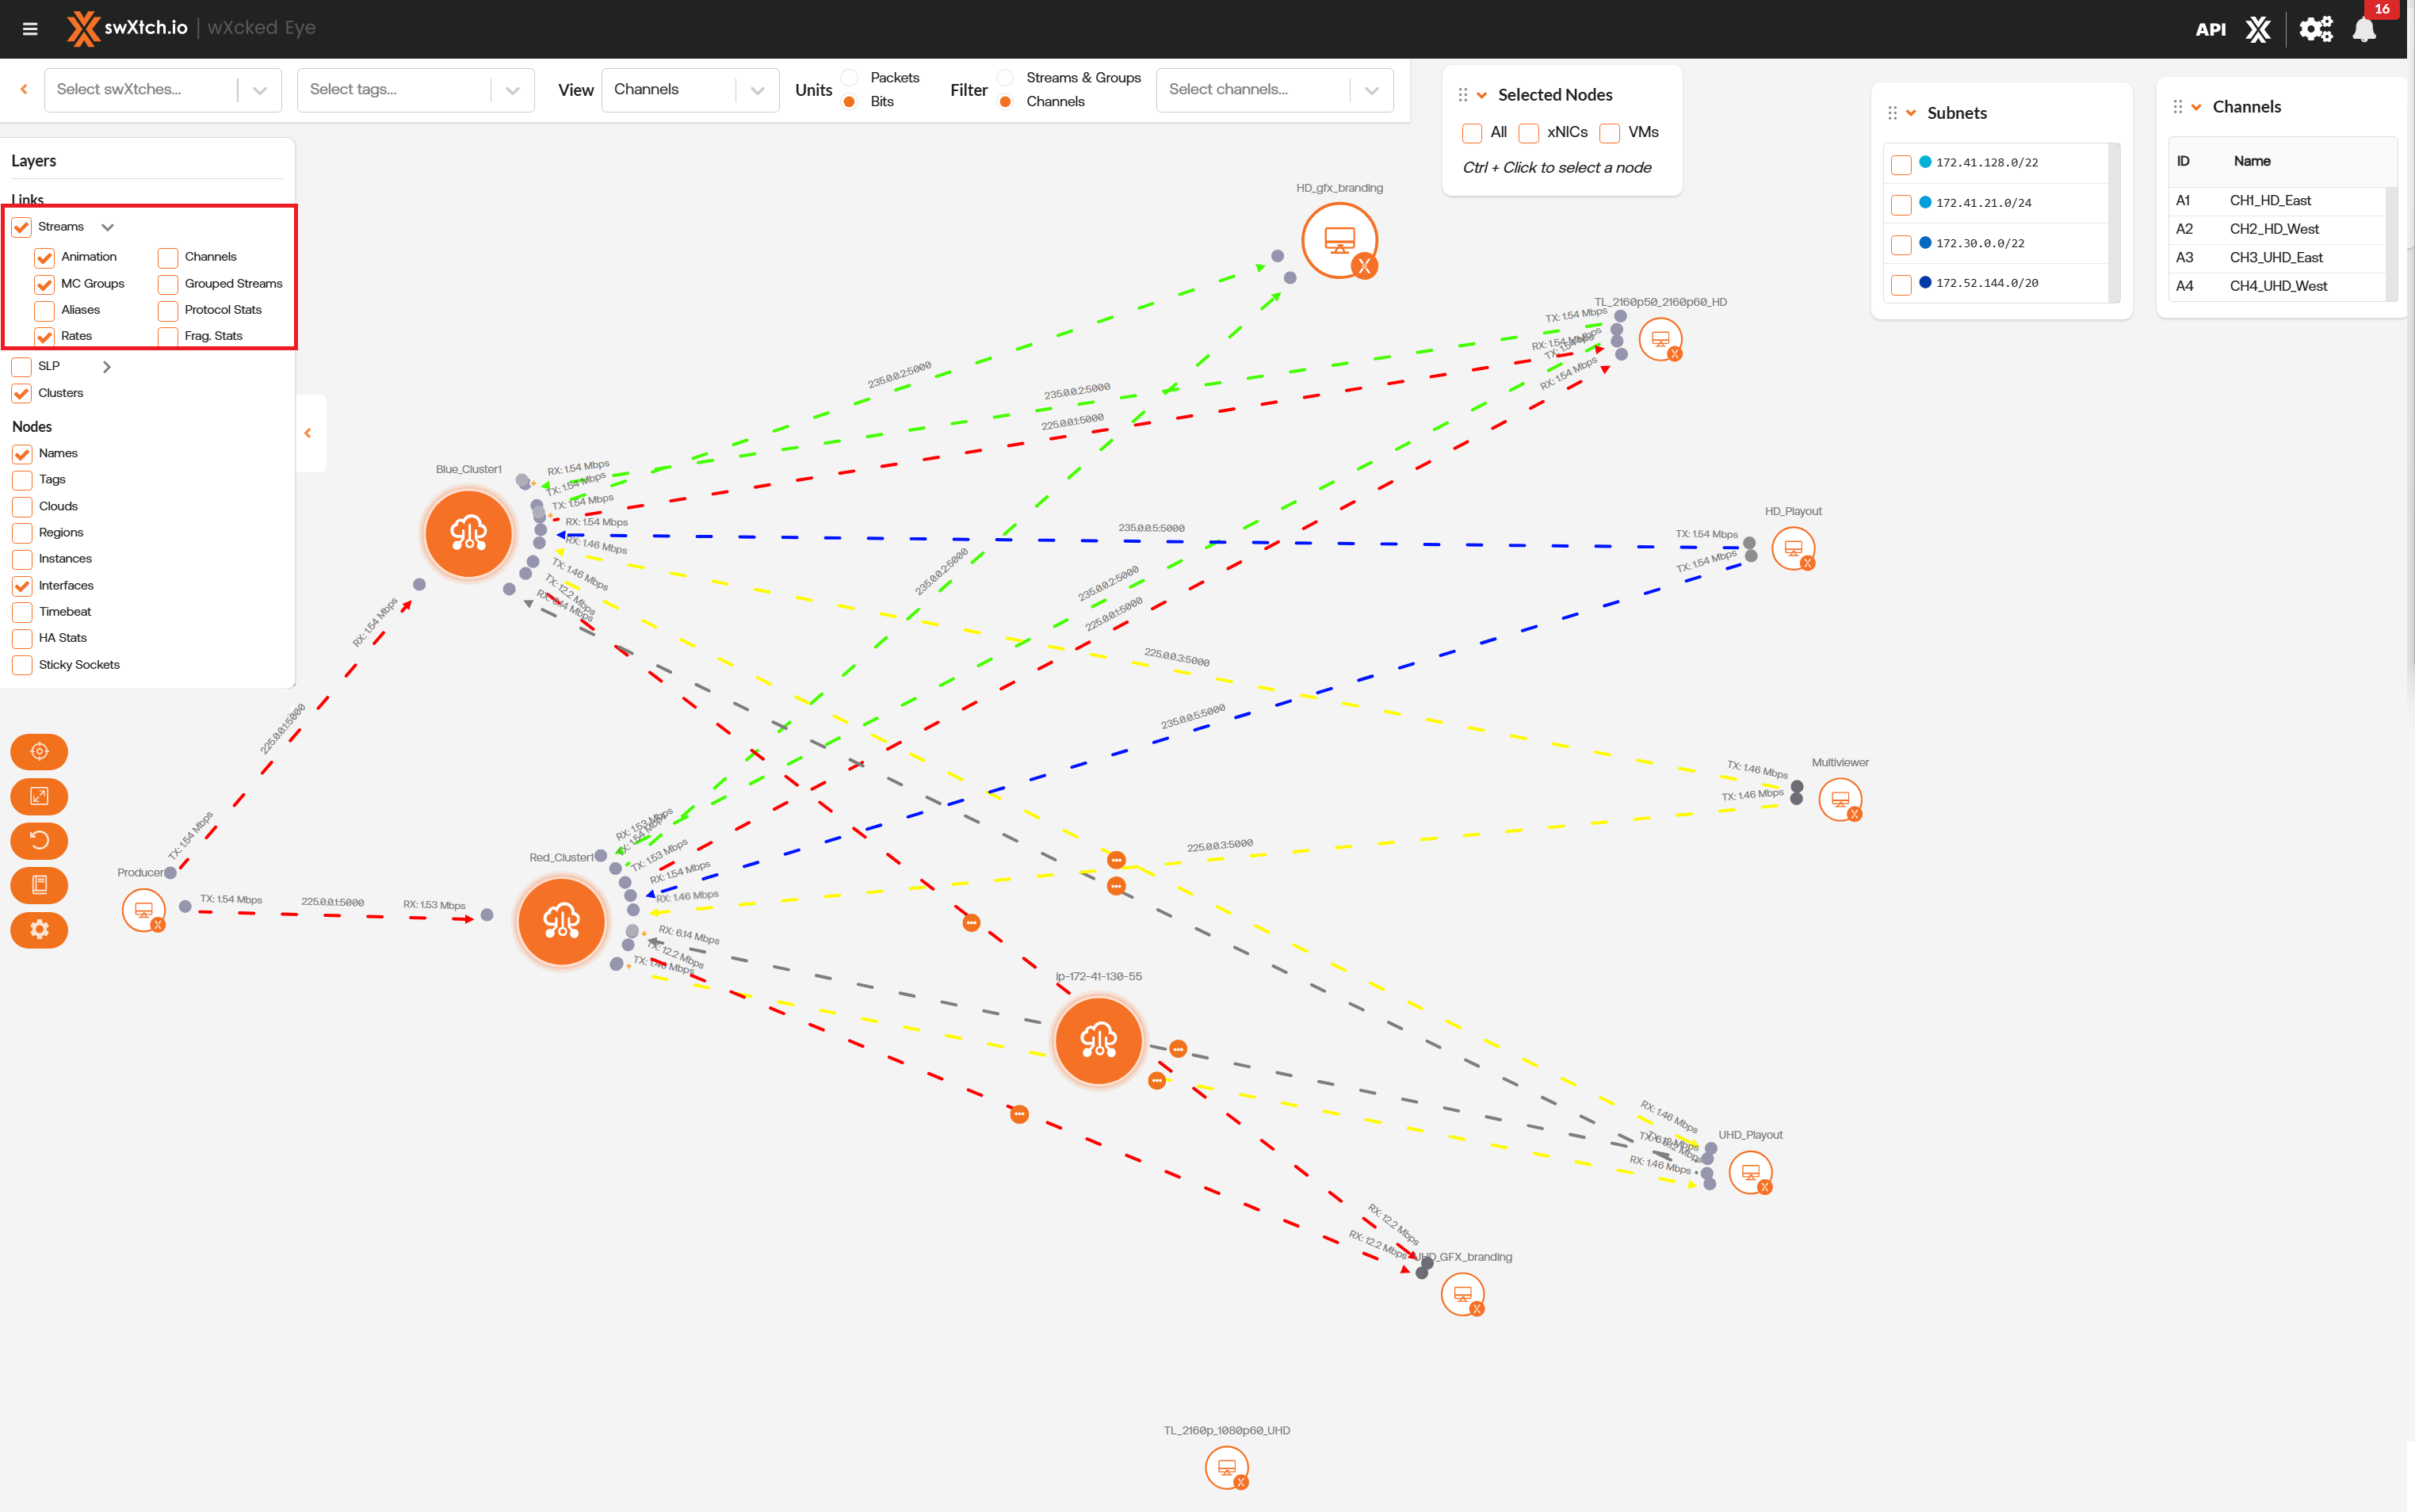Click the API link in header
This screenshot has height=1512, width=2415.
(2210, 30)
